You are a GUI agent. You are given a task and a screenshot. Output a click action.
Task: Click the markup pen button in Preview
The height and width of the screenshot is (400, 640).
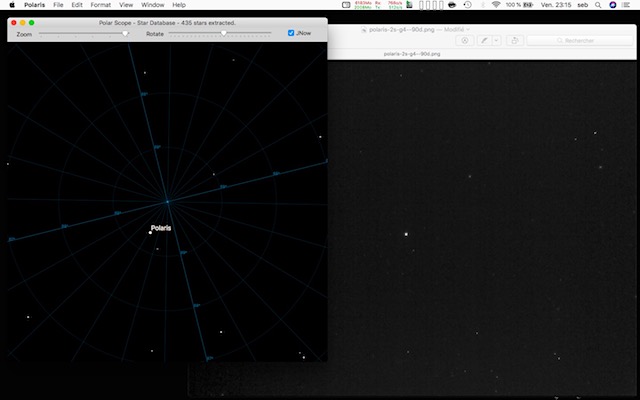coord(484,40)
